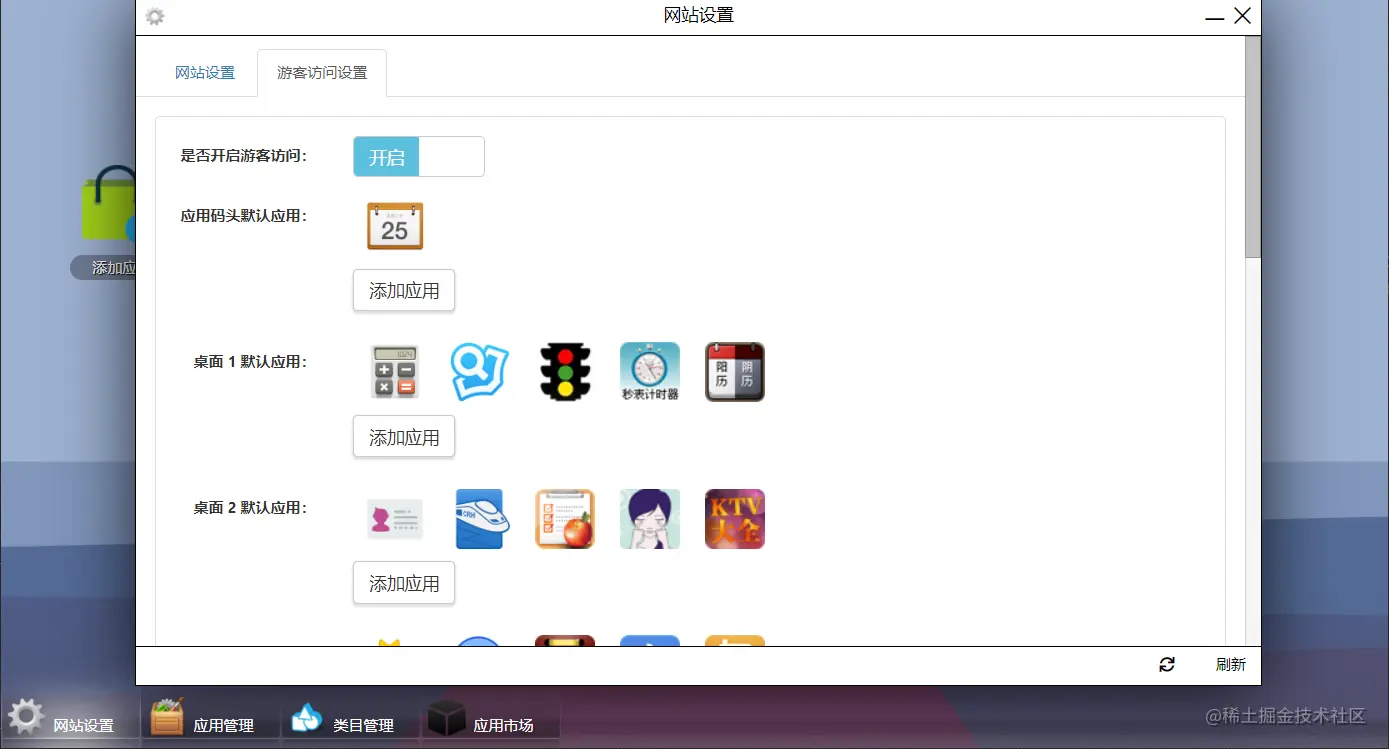The width and height of the screenshot is (1389, 749).
Task: Switch to the 网站设置 tab
Action: click(x=205, y=73)
